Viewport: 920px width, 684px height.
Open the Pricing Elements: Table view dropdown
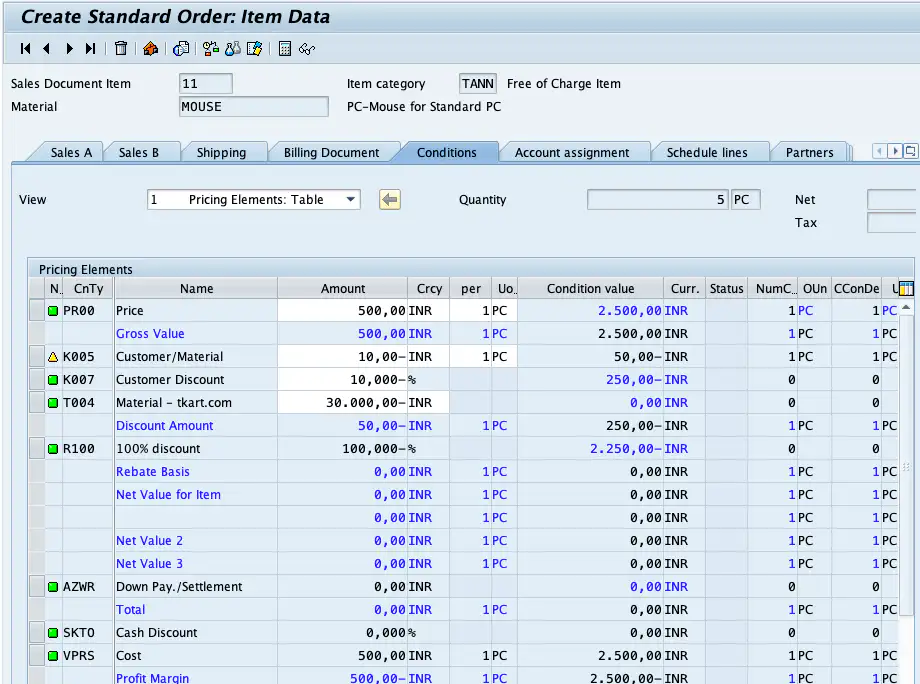coord(253,199)
